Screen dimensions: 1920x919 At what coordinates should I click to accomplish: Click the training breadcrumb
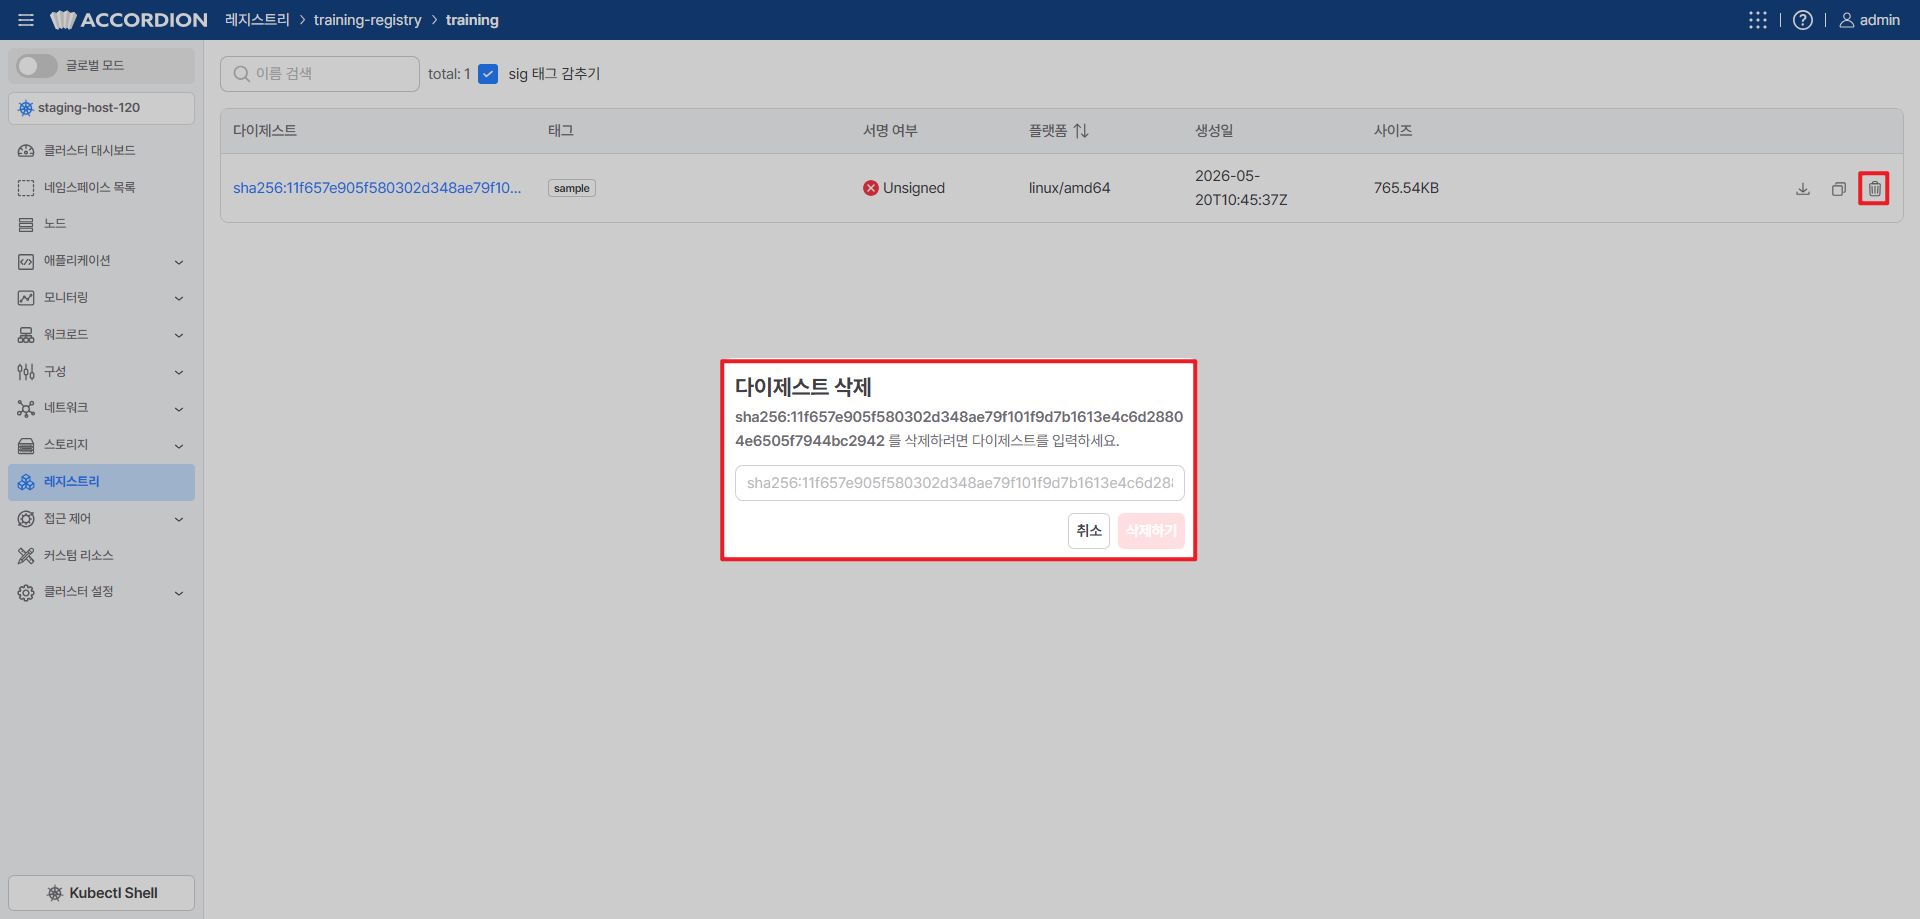pos(472,20)
